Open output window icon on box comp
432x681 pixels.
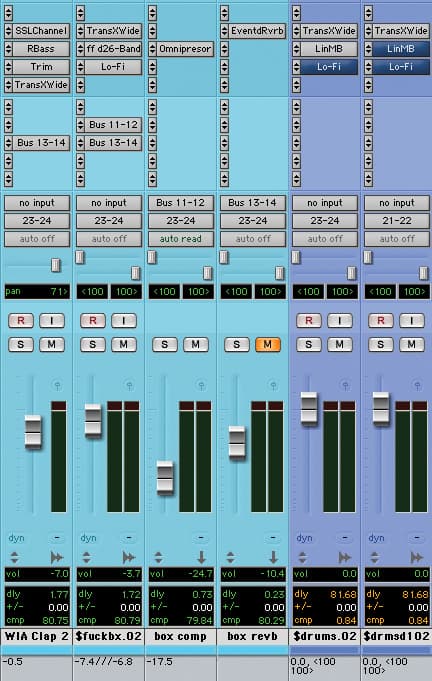[201, 385]
